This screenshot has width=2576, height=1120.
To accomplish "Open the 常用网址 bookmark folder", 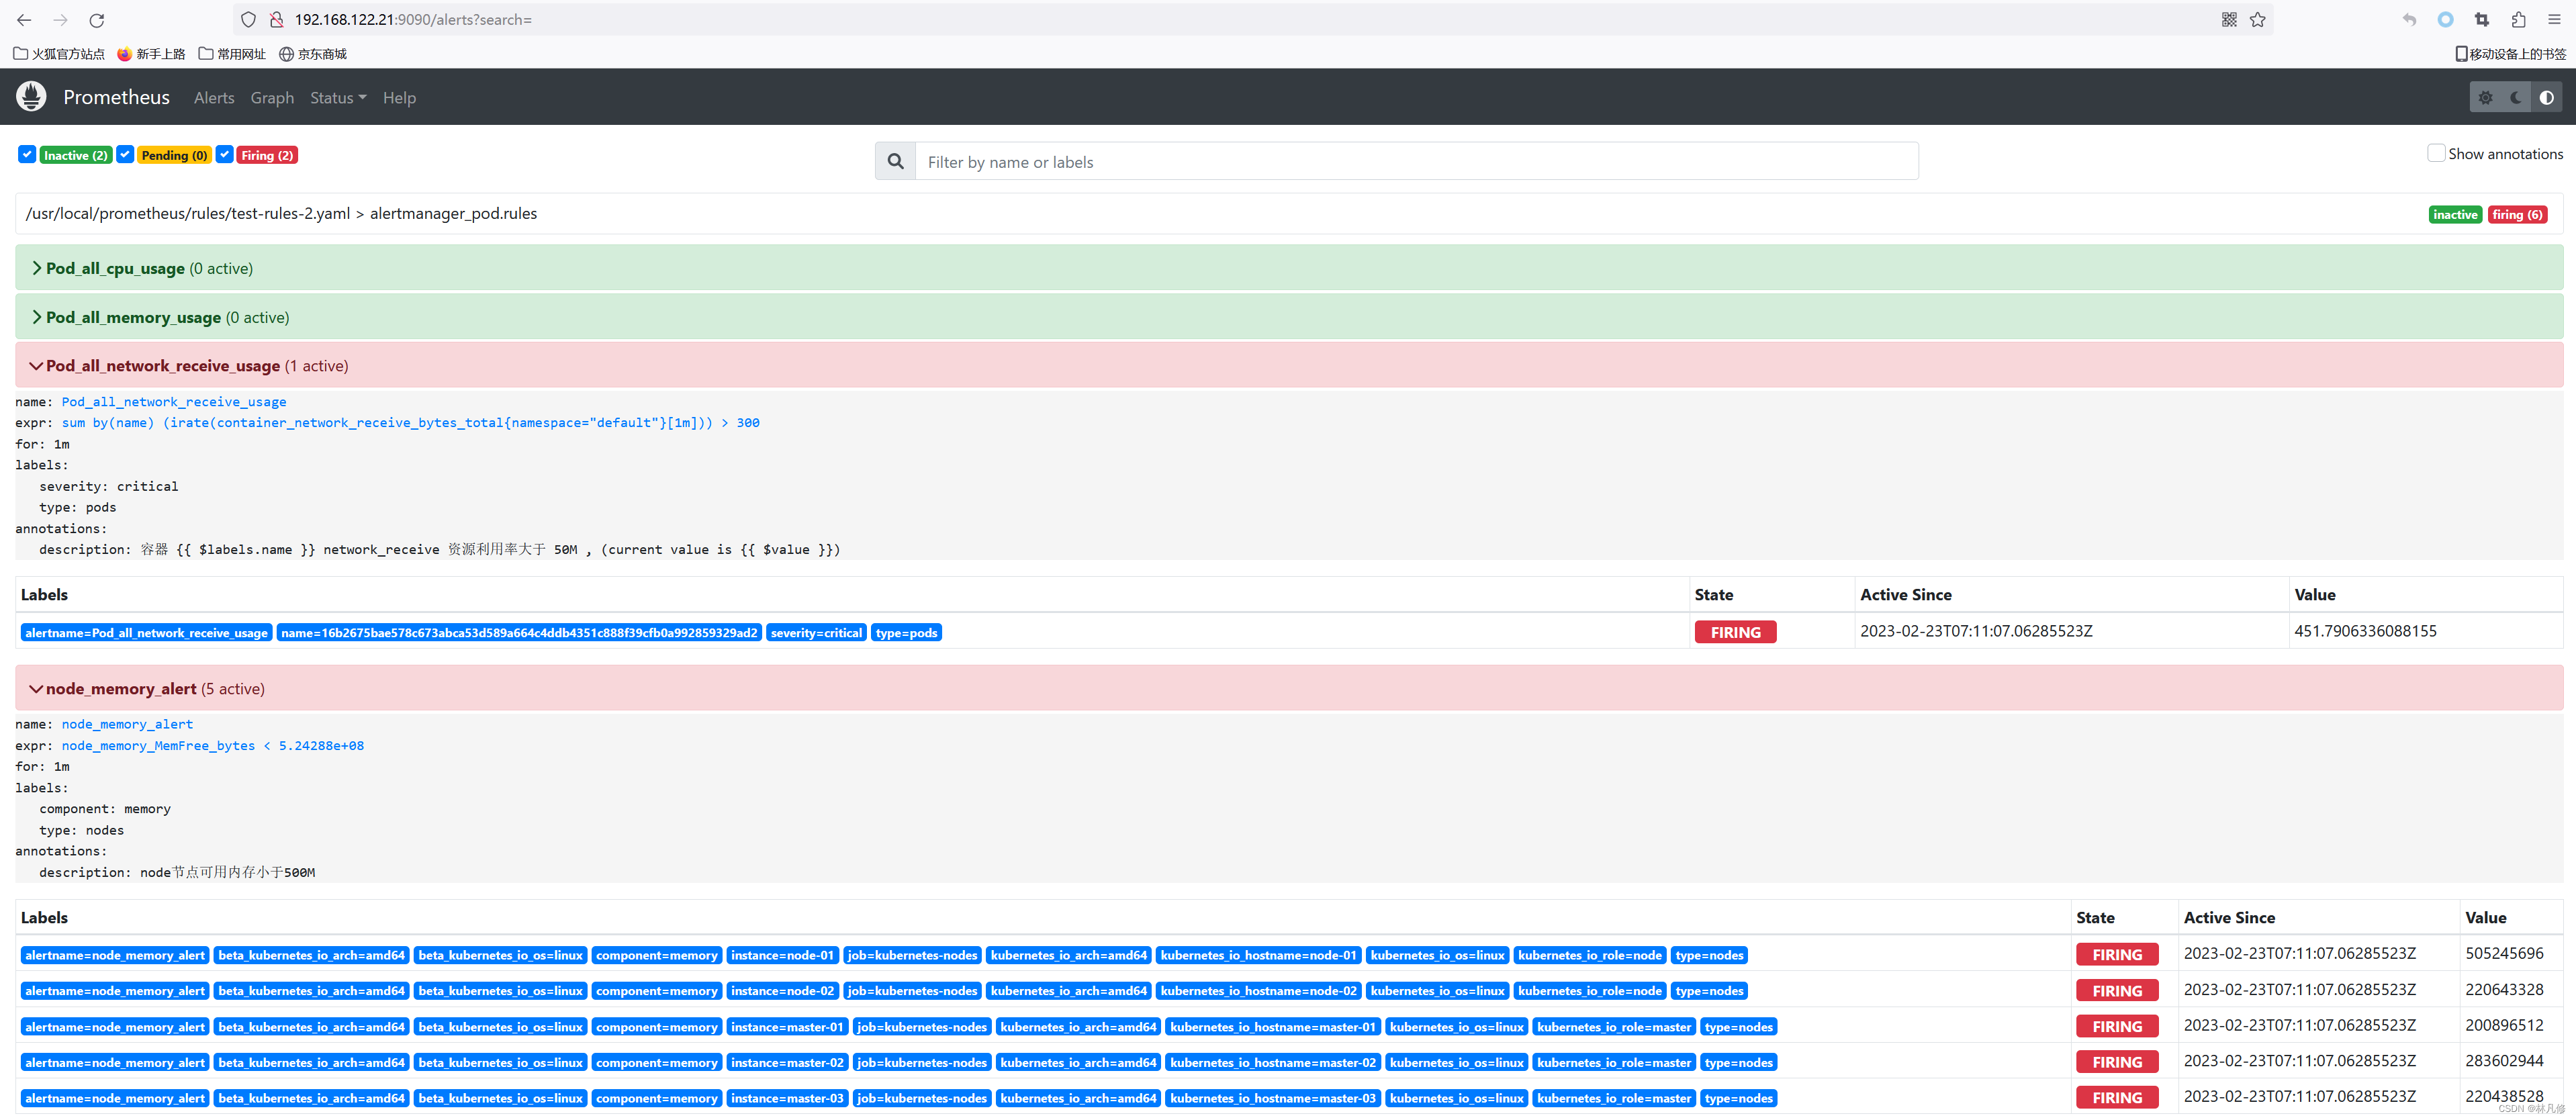I will click(233, 54).
